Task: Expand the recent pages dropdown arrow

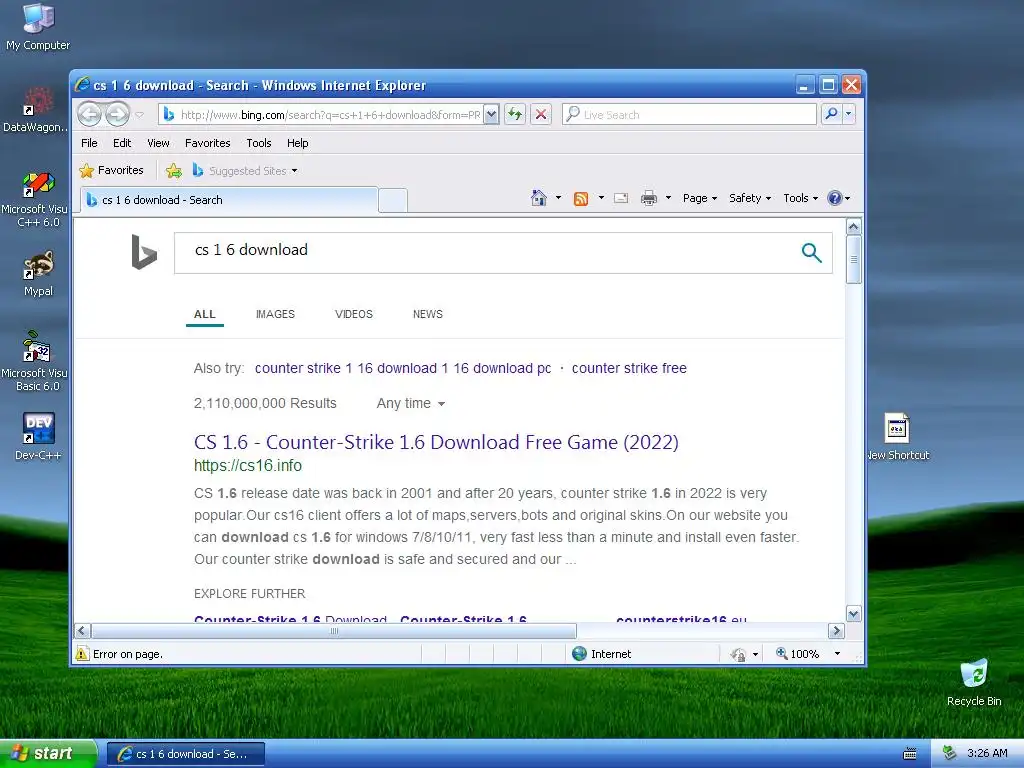Action: point(139,115)
